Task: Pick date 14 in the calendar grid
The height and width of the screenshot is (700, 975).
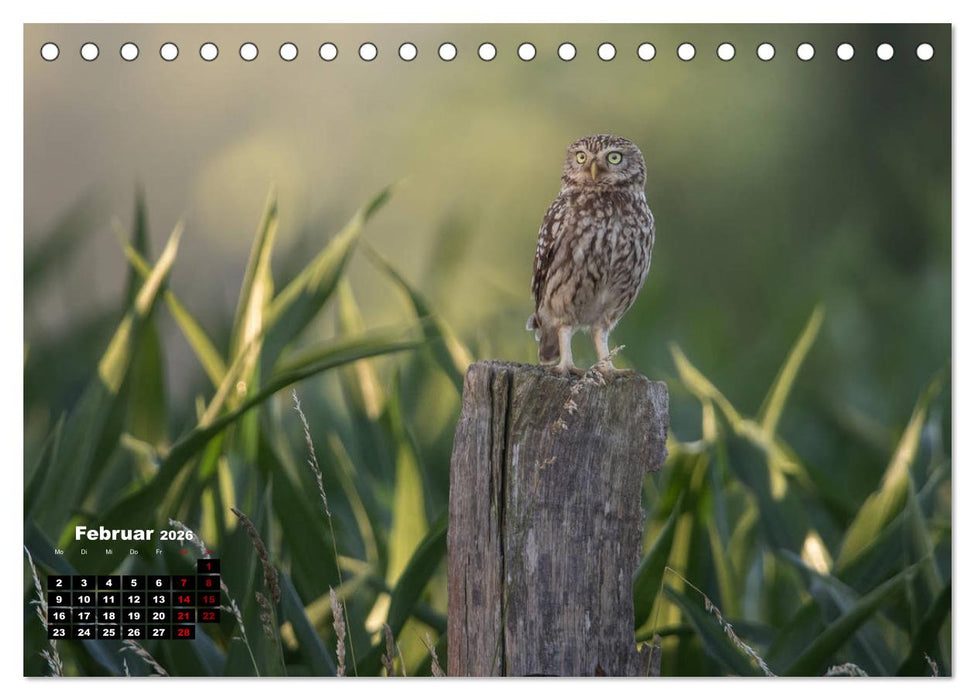Action: 183,600
